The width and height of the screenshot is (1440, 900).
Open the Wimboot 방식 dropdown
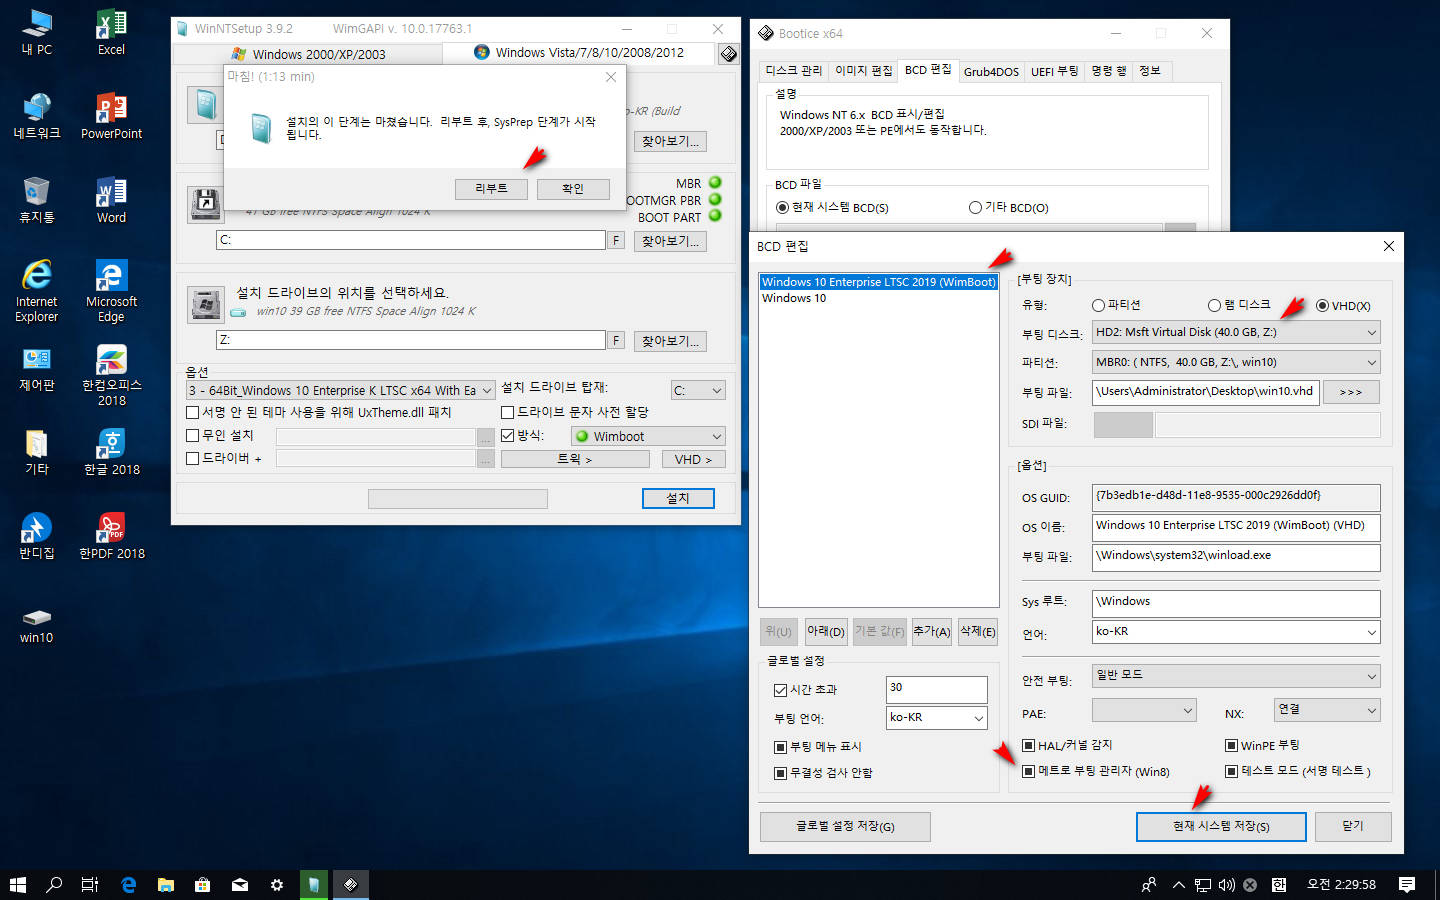pyautogui.click(x=648, y=436)
